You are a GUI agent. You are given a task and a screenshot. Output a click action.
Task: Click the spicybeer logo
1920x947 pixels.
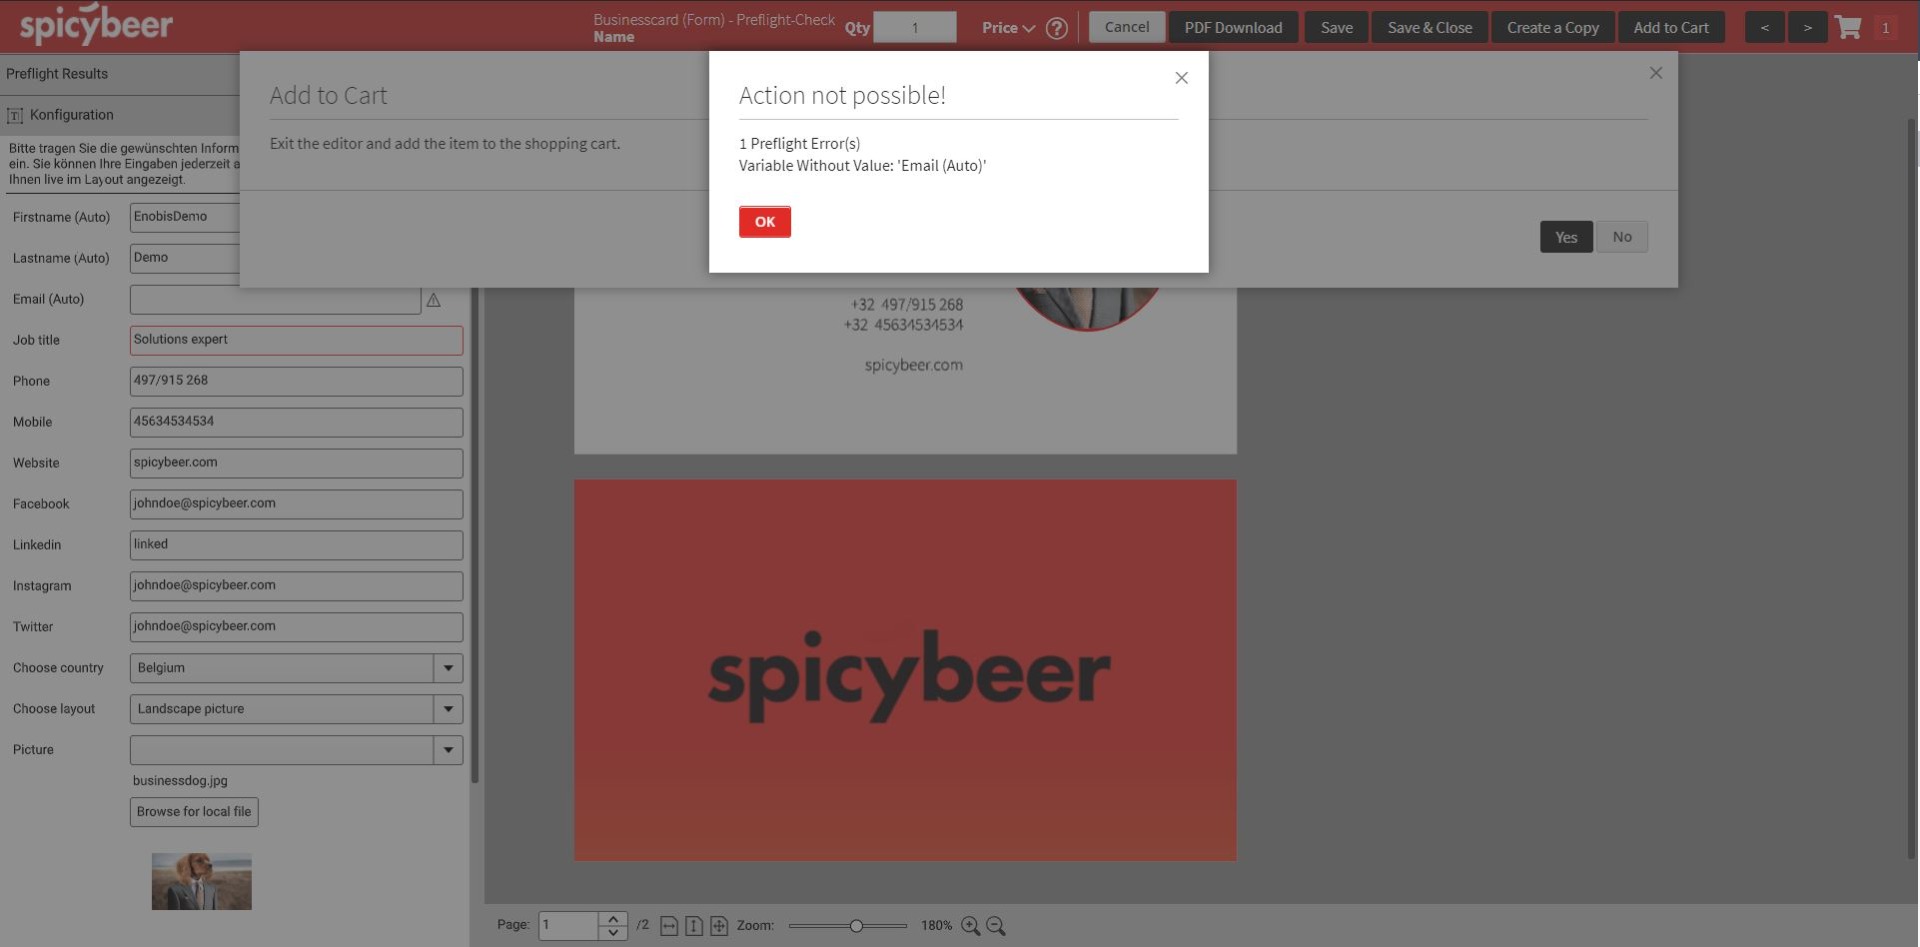pyautogui.click(x=96, y=25)
